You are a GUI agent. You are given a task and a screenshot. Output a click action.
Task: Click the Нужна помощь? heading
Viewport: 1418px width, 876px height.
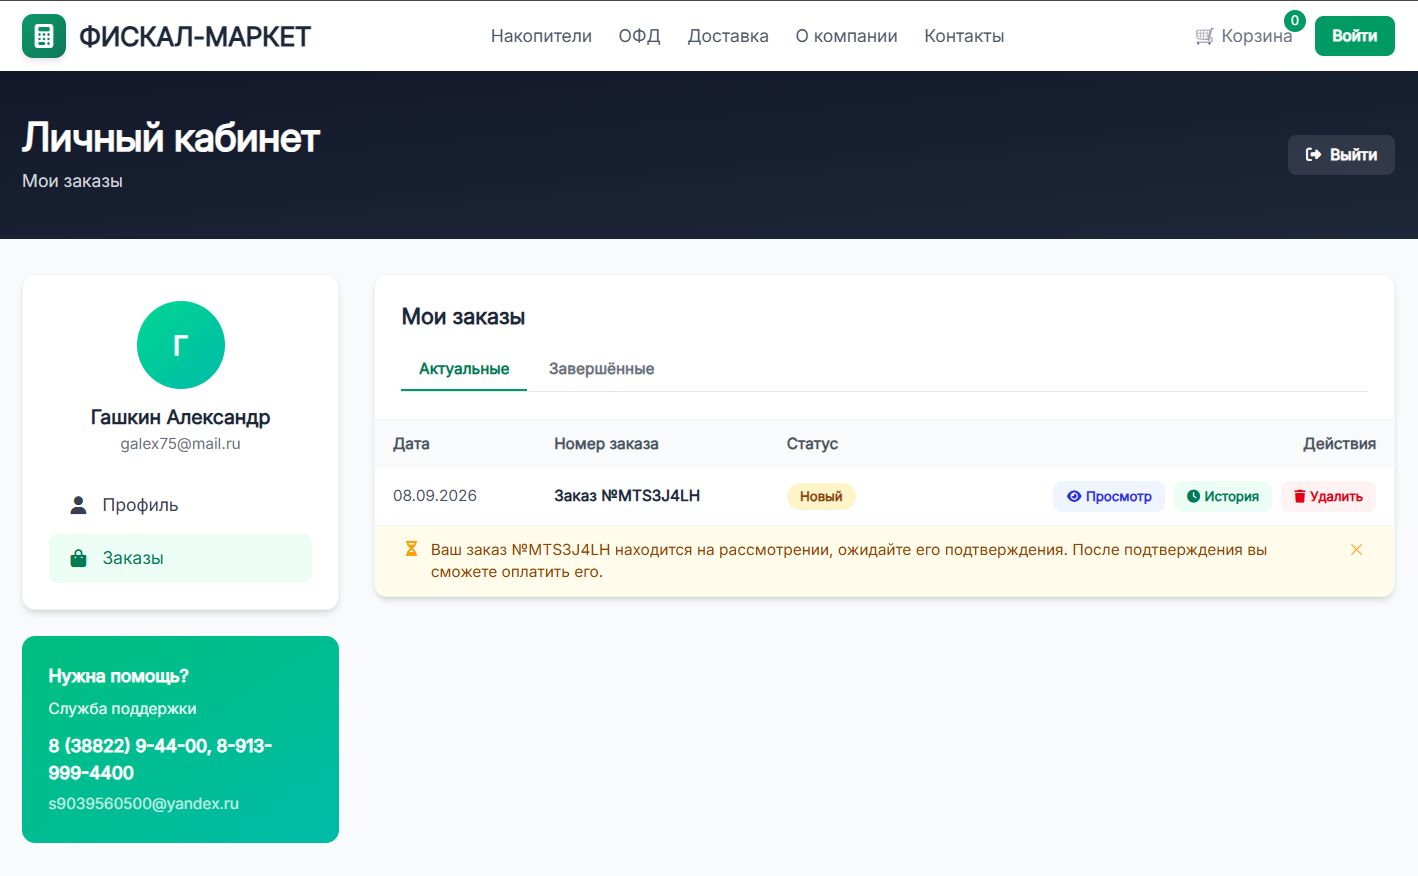tap(119, 676)
